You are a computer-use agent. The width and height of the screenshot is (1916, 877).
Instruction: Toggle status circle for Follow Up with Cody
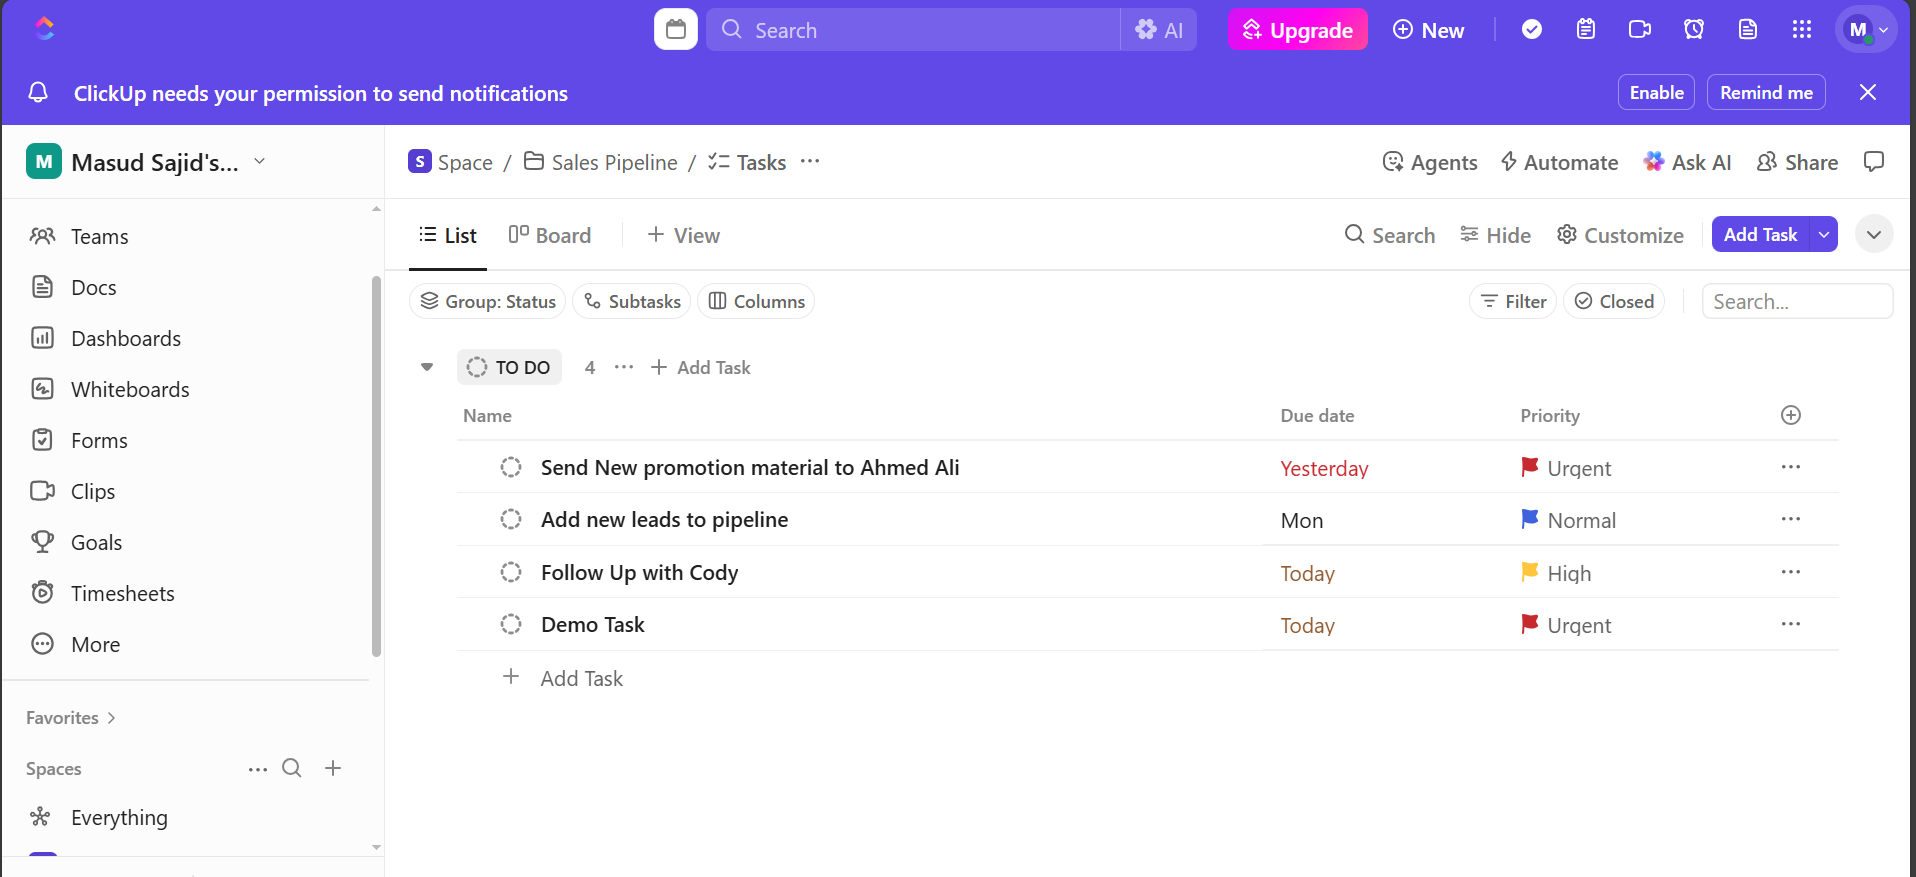511,572
